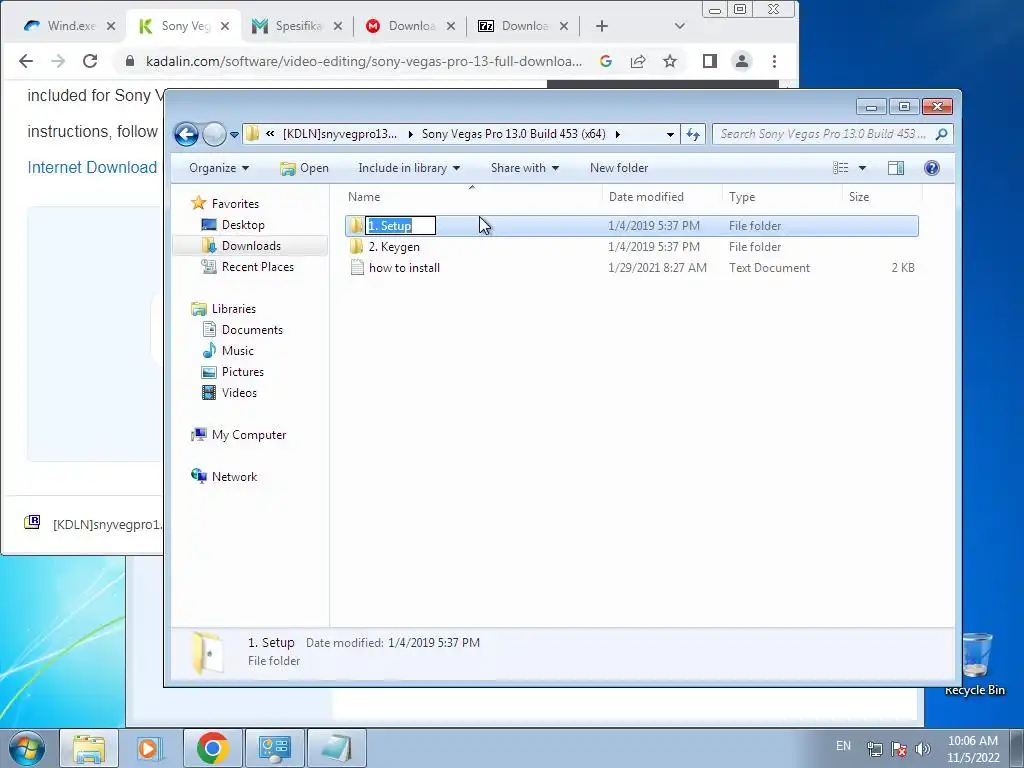Image resolution: width=1024 pixels, height=768 pixels.
Task: Go to Downloads in the navigation pane
Action: pyautogui.click(x=251, y=246)
